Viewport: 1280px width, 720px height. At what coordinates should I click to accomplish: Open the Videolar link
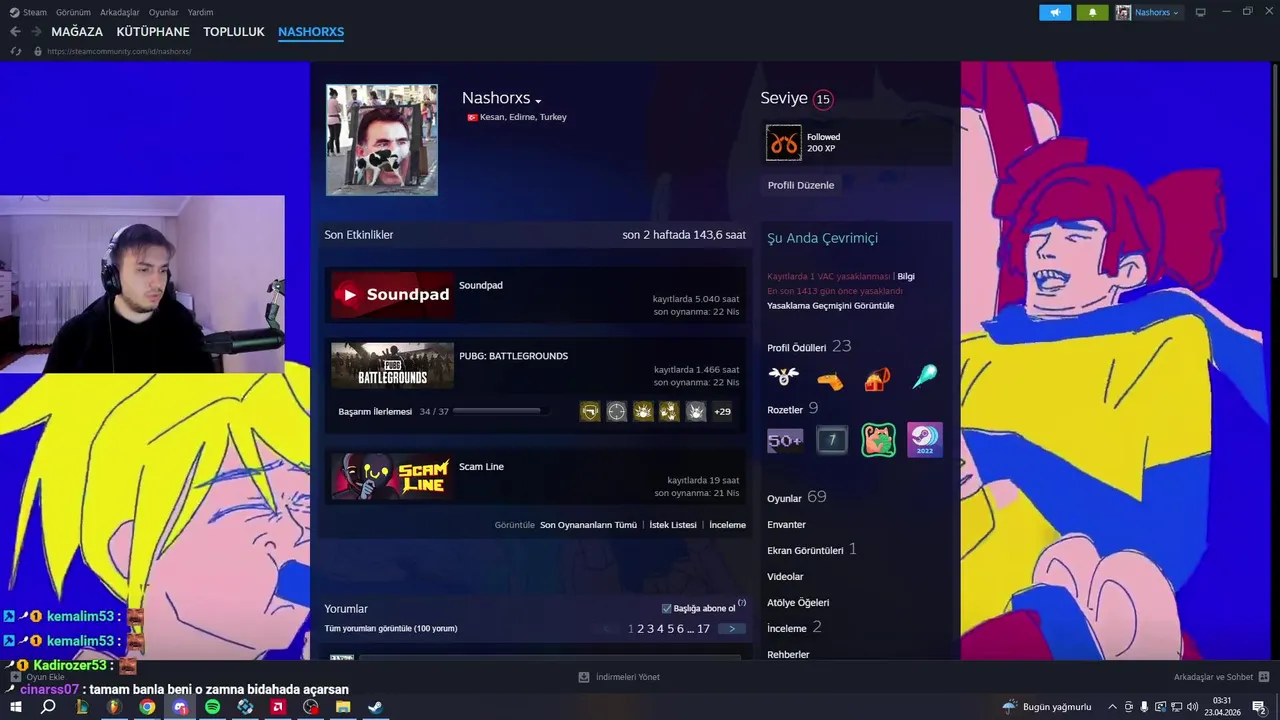point(785,577)
